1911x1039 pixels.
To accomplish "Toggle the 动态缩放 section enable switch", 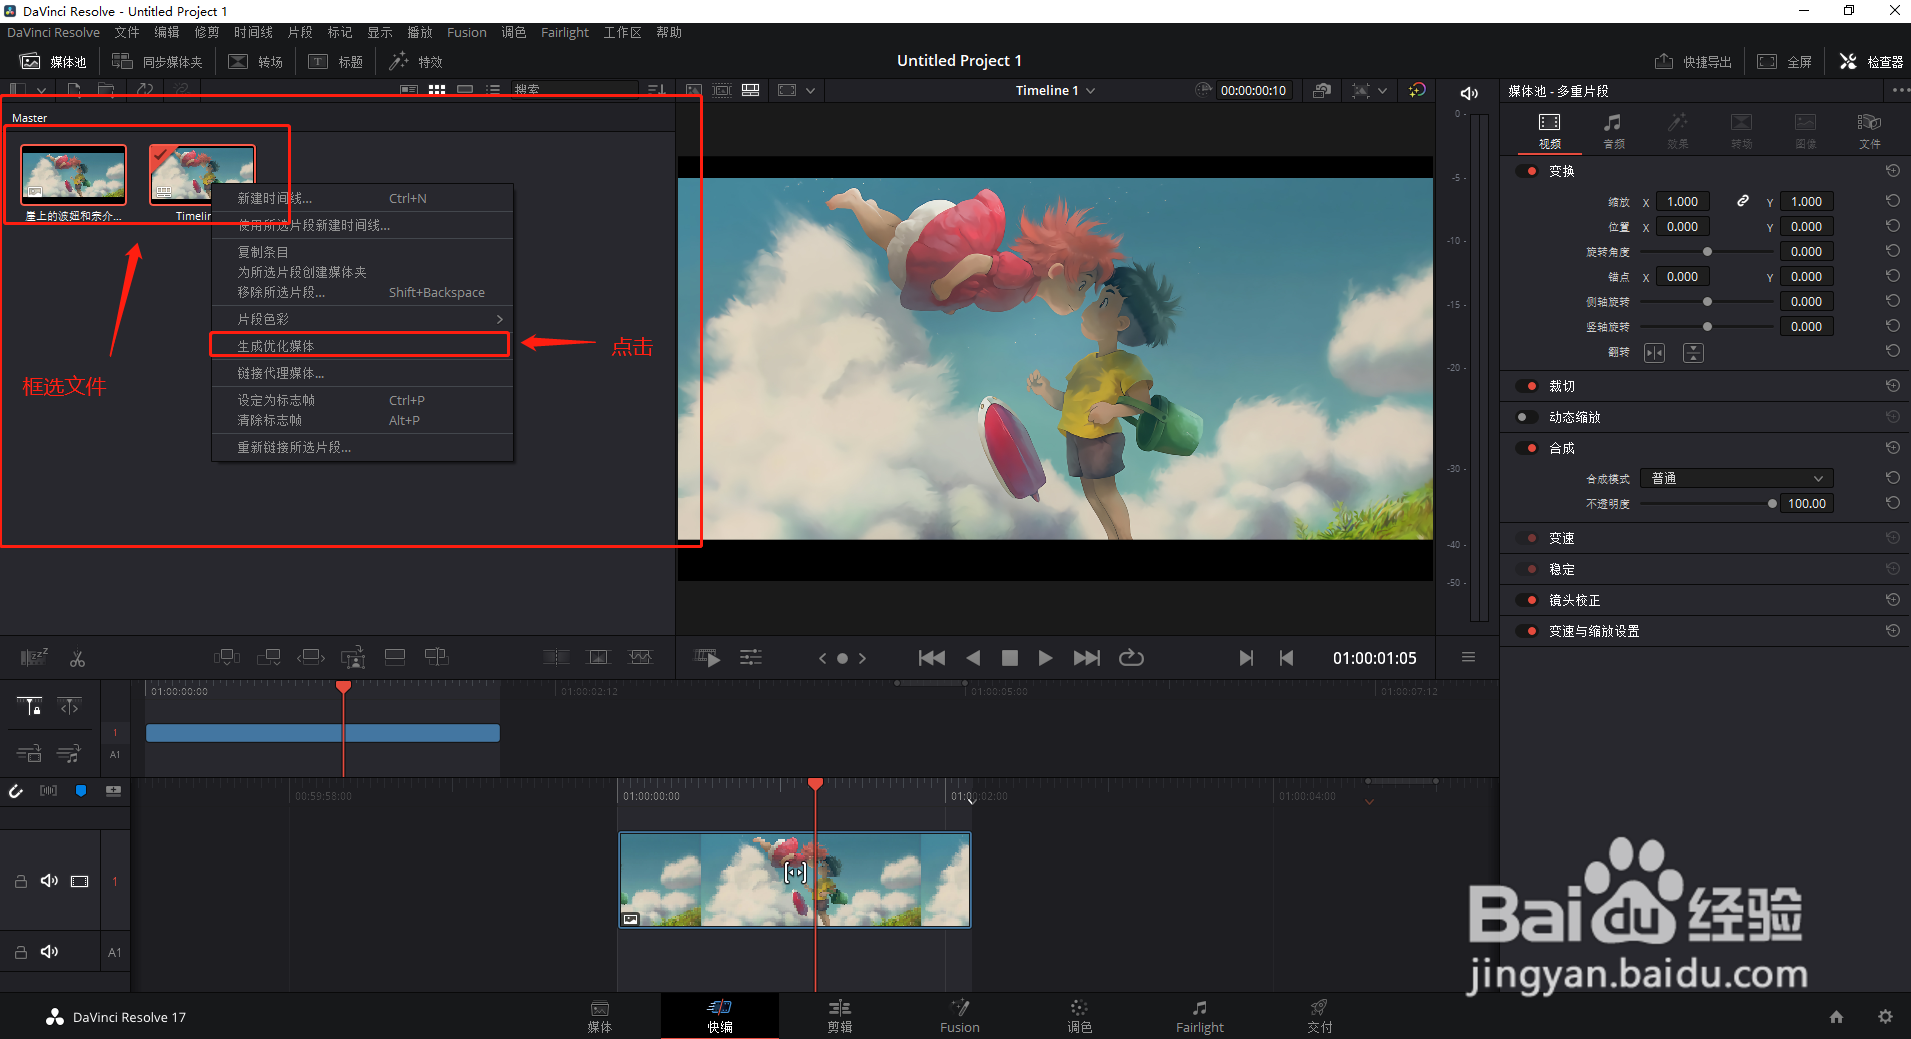I will 1527,417.
